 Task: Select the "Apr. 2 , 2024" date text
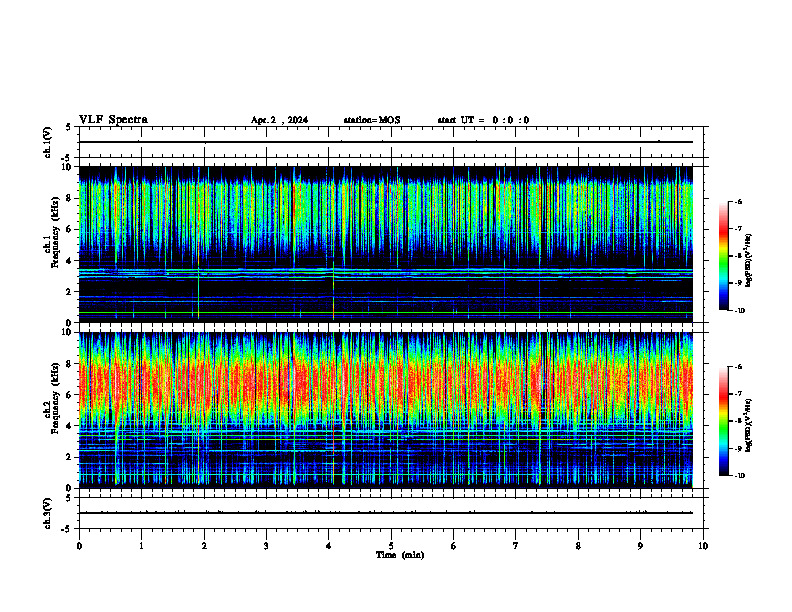tap(279, 120)
